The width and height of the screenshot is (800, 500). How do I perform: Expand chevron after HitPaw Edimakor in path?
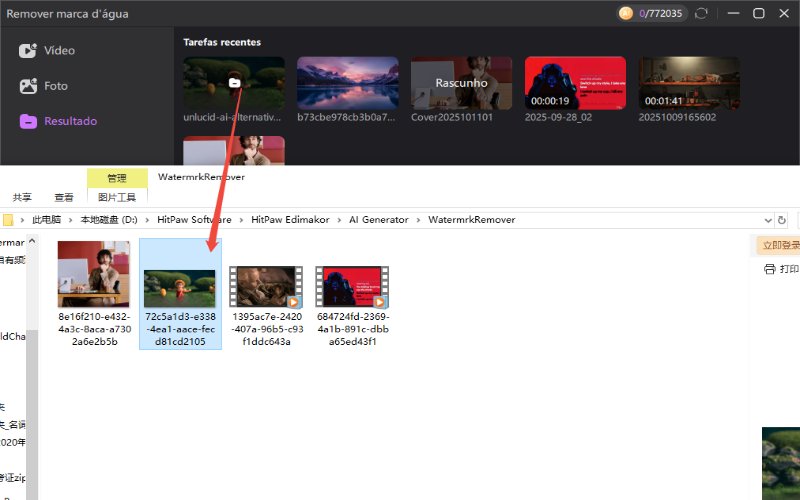[340, 219]
